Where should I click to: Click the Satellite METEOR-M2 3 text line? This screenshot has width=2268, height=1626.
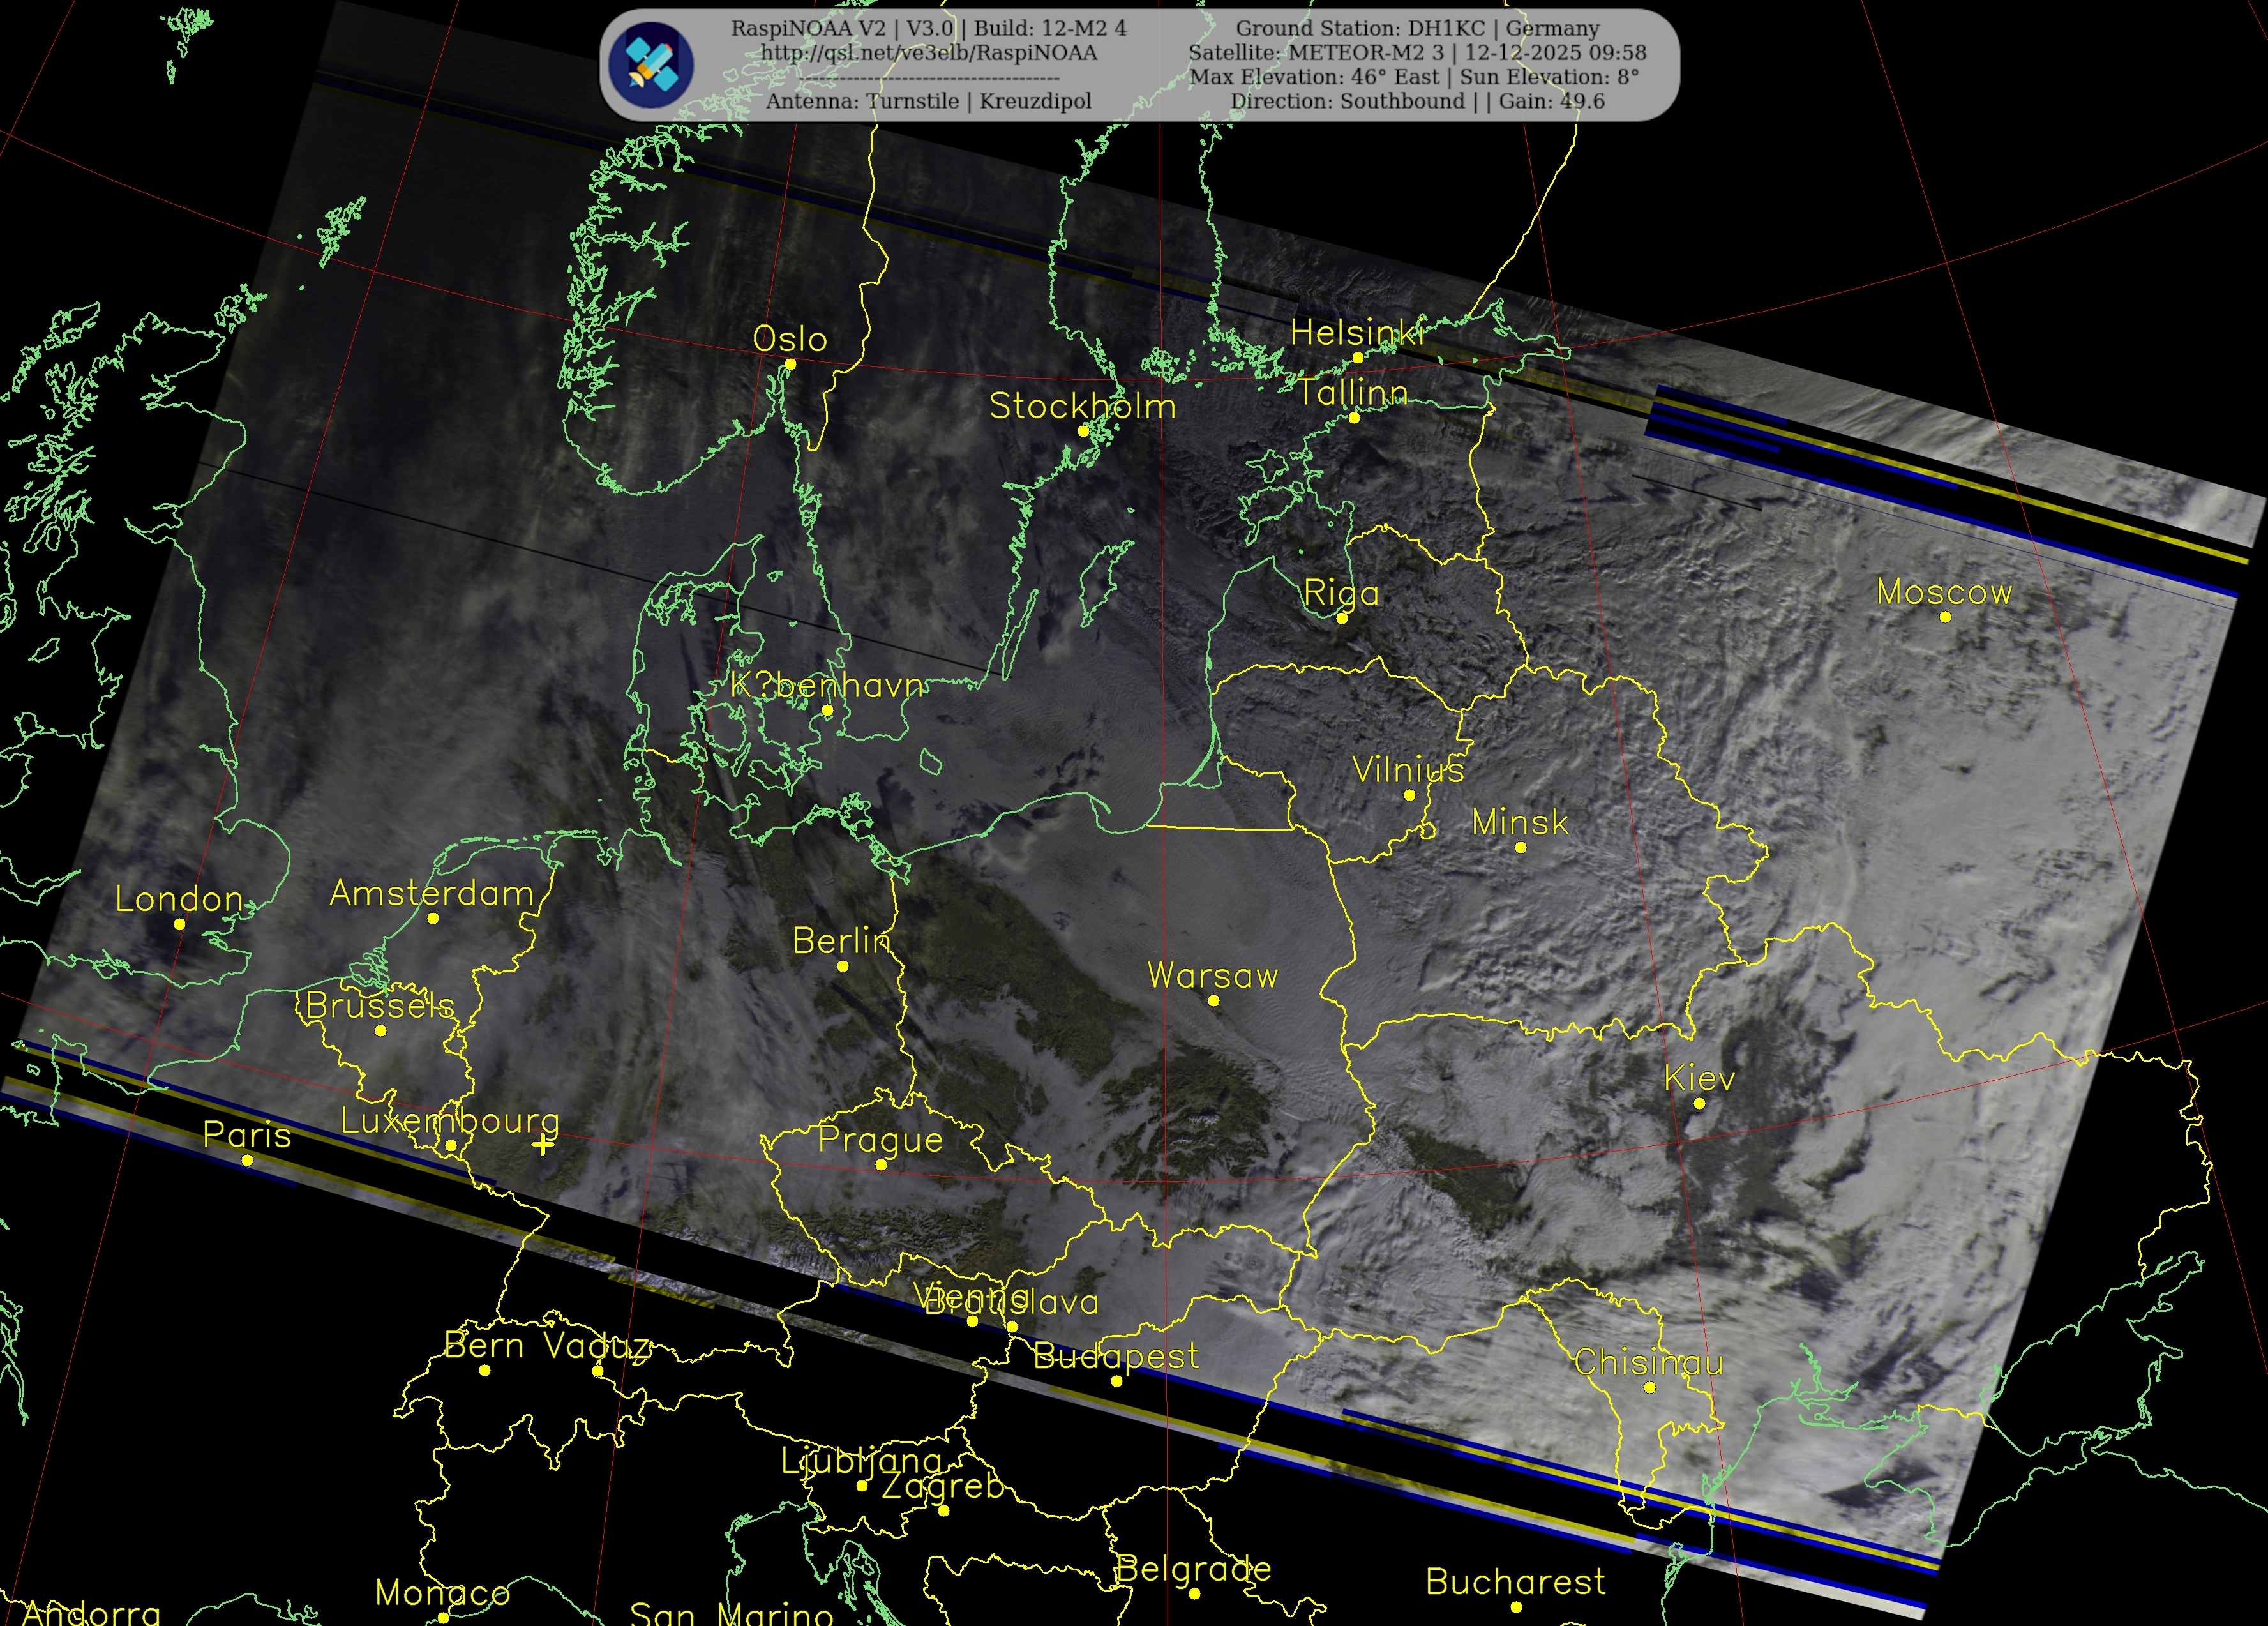[1417, 53]
